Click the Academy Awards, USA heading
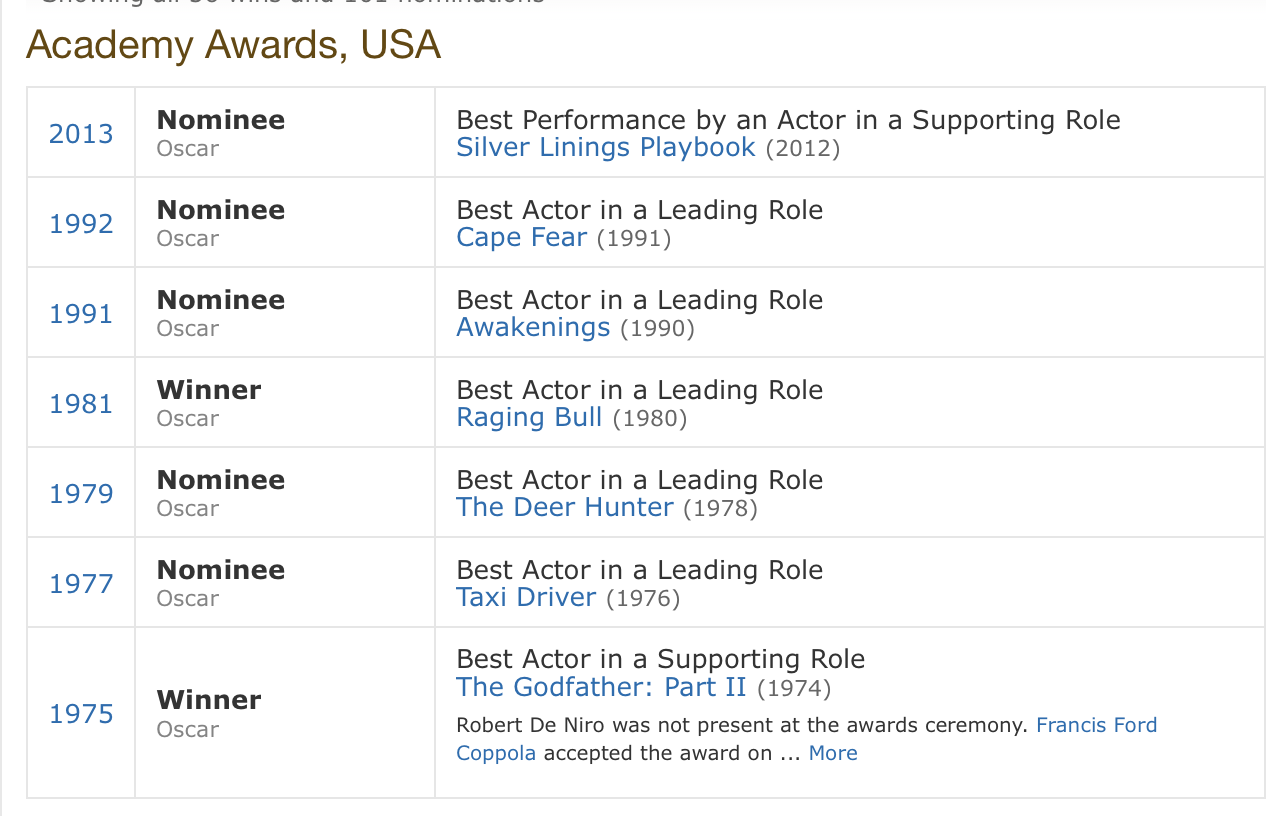Screen dimensions: 1286x816 233,45
